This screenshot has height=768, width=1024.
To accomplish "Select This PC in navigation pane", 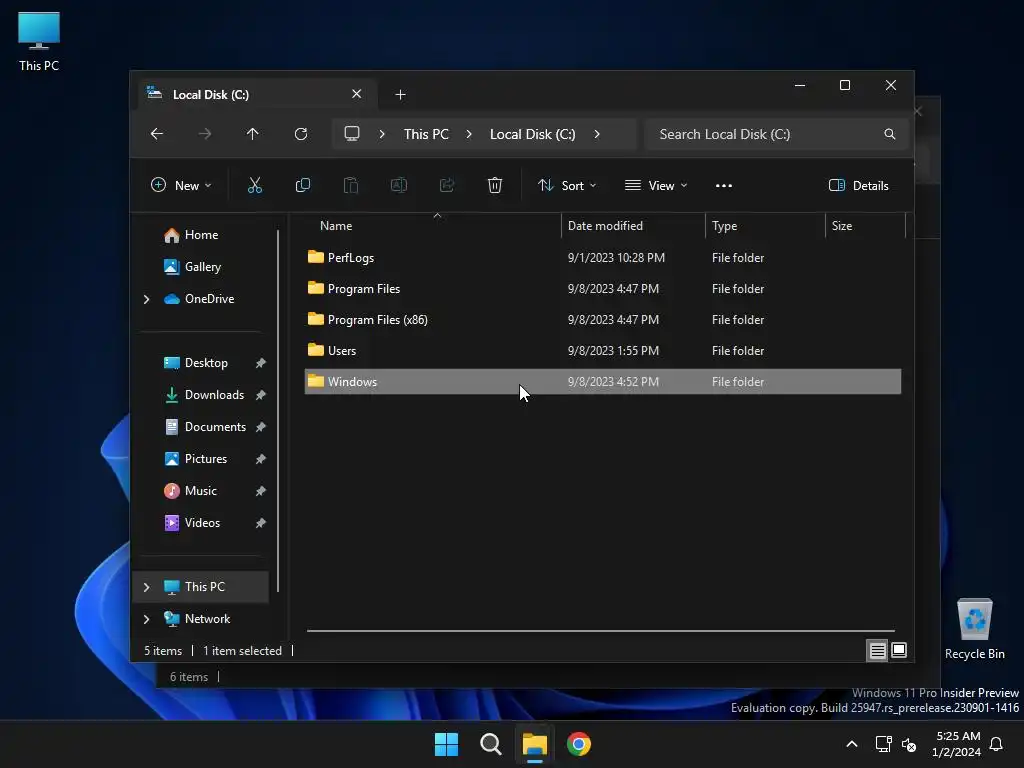I will click(201, 587).
